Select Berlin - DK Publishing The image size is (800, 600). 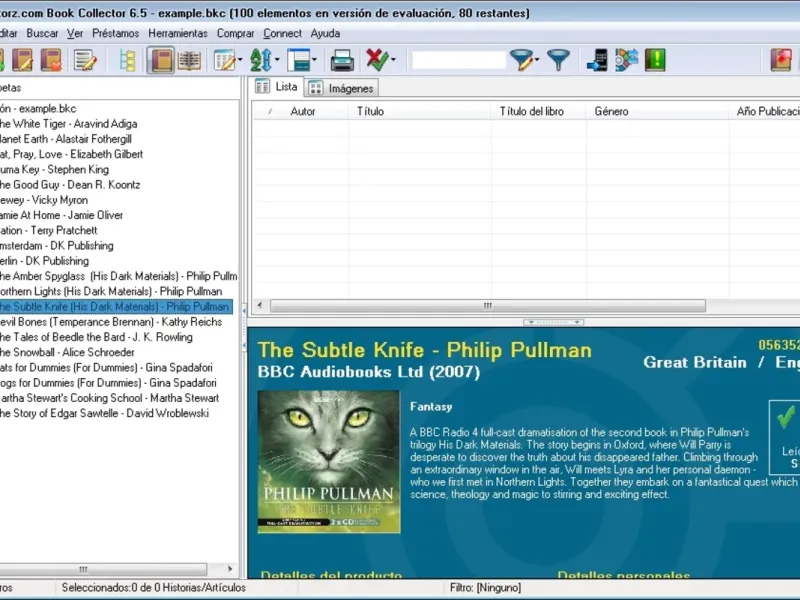(x=44, y=261)
